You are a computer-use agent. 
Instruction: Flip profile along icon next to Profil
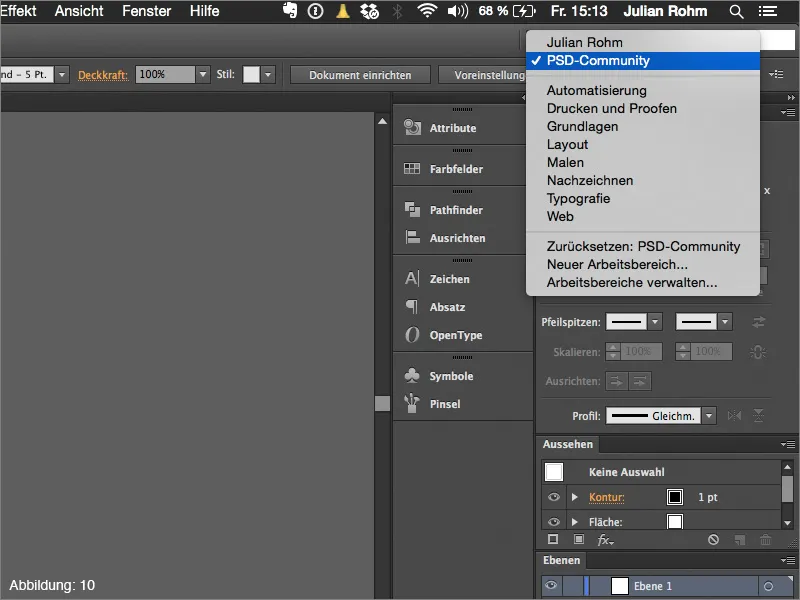(x=734, y=415)
